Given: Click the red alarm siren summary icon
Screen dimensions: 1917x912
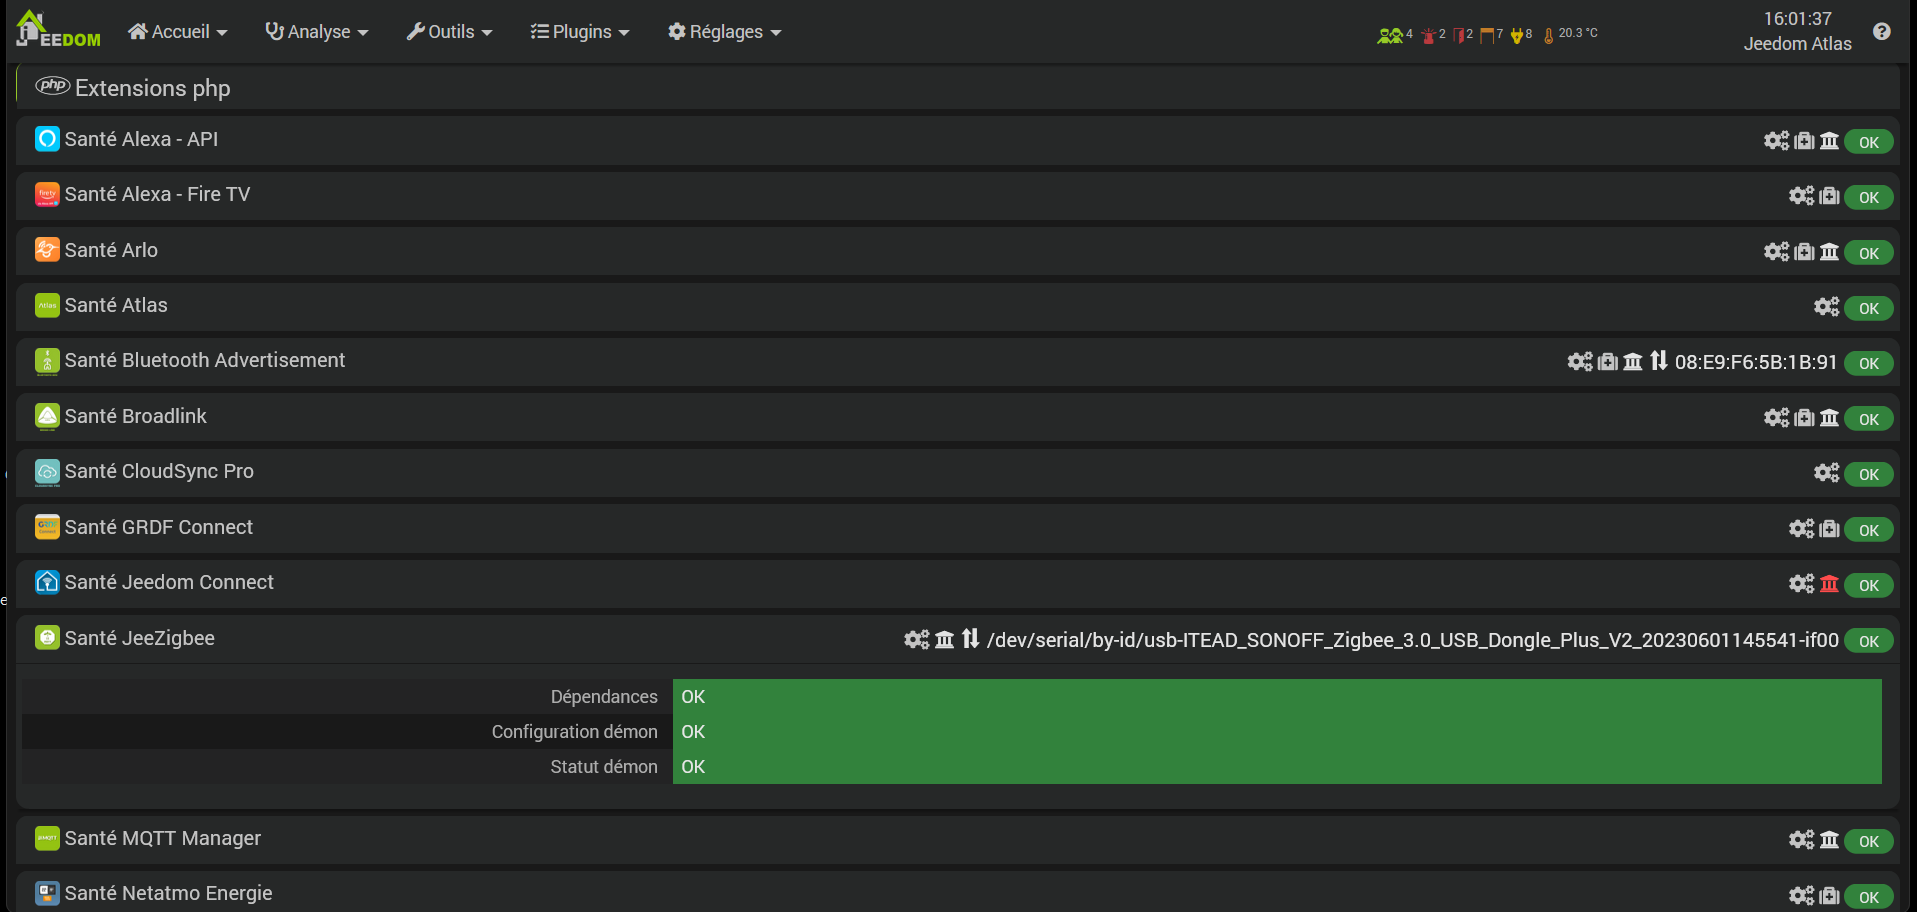Looking at the screenshot, I should click(x=1428, y=35).
